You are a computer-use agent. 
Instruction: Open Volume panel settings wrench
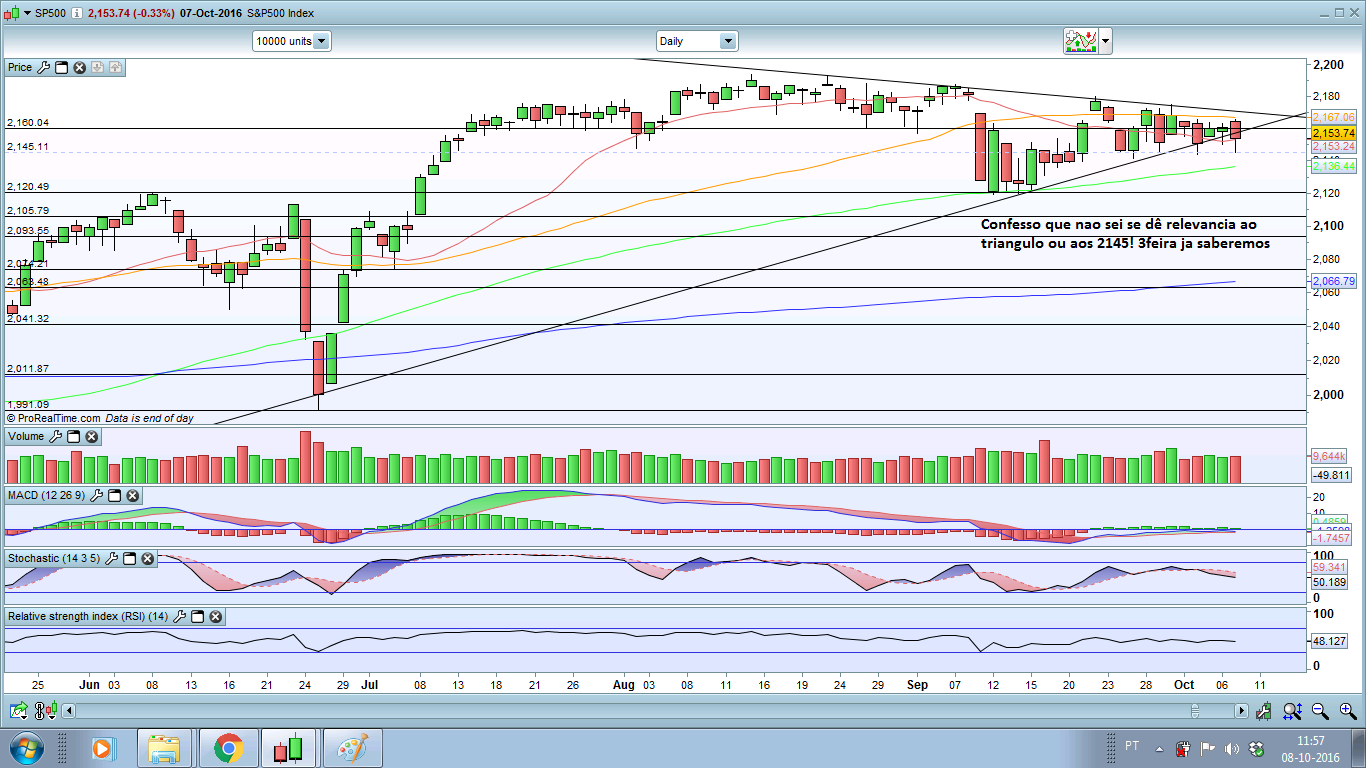pos(56,437)
